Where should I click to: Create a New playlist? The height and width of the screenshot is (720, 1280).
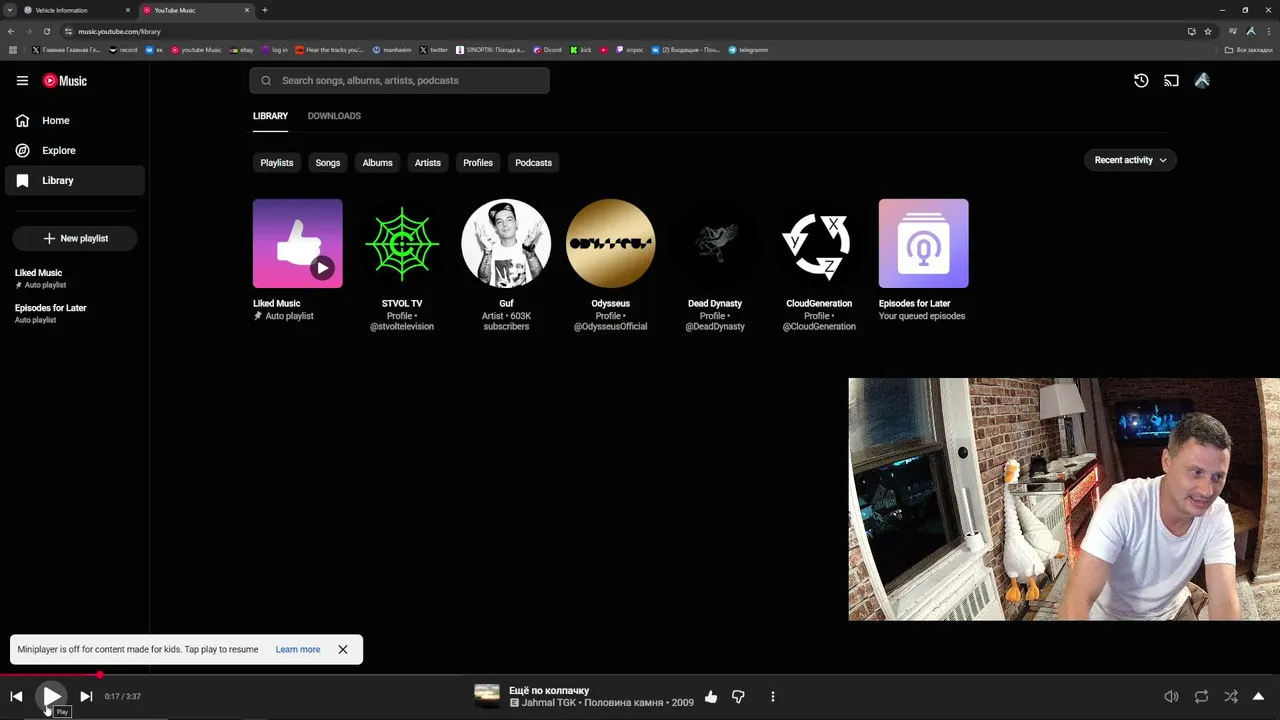point(75,239)
